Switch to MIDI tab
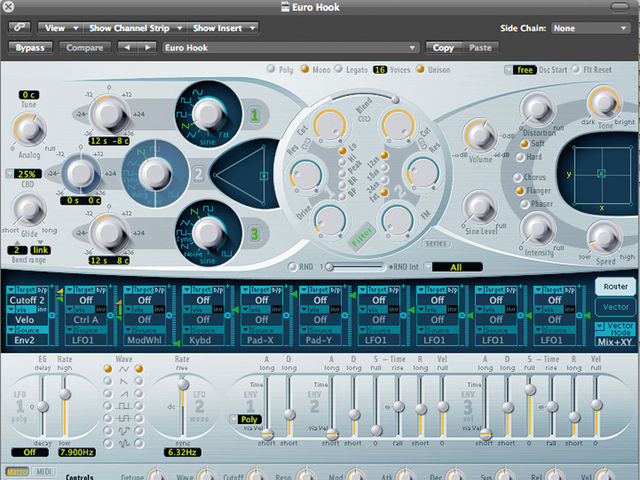 43,472
